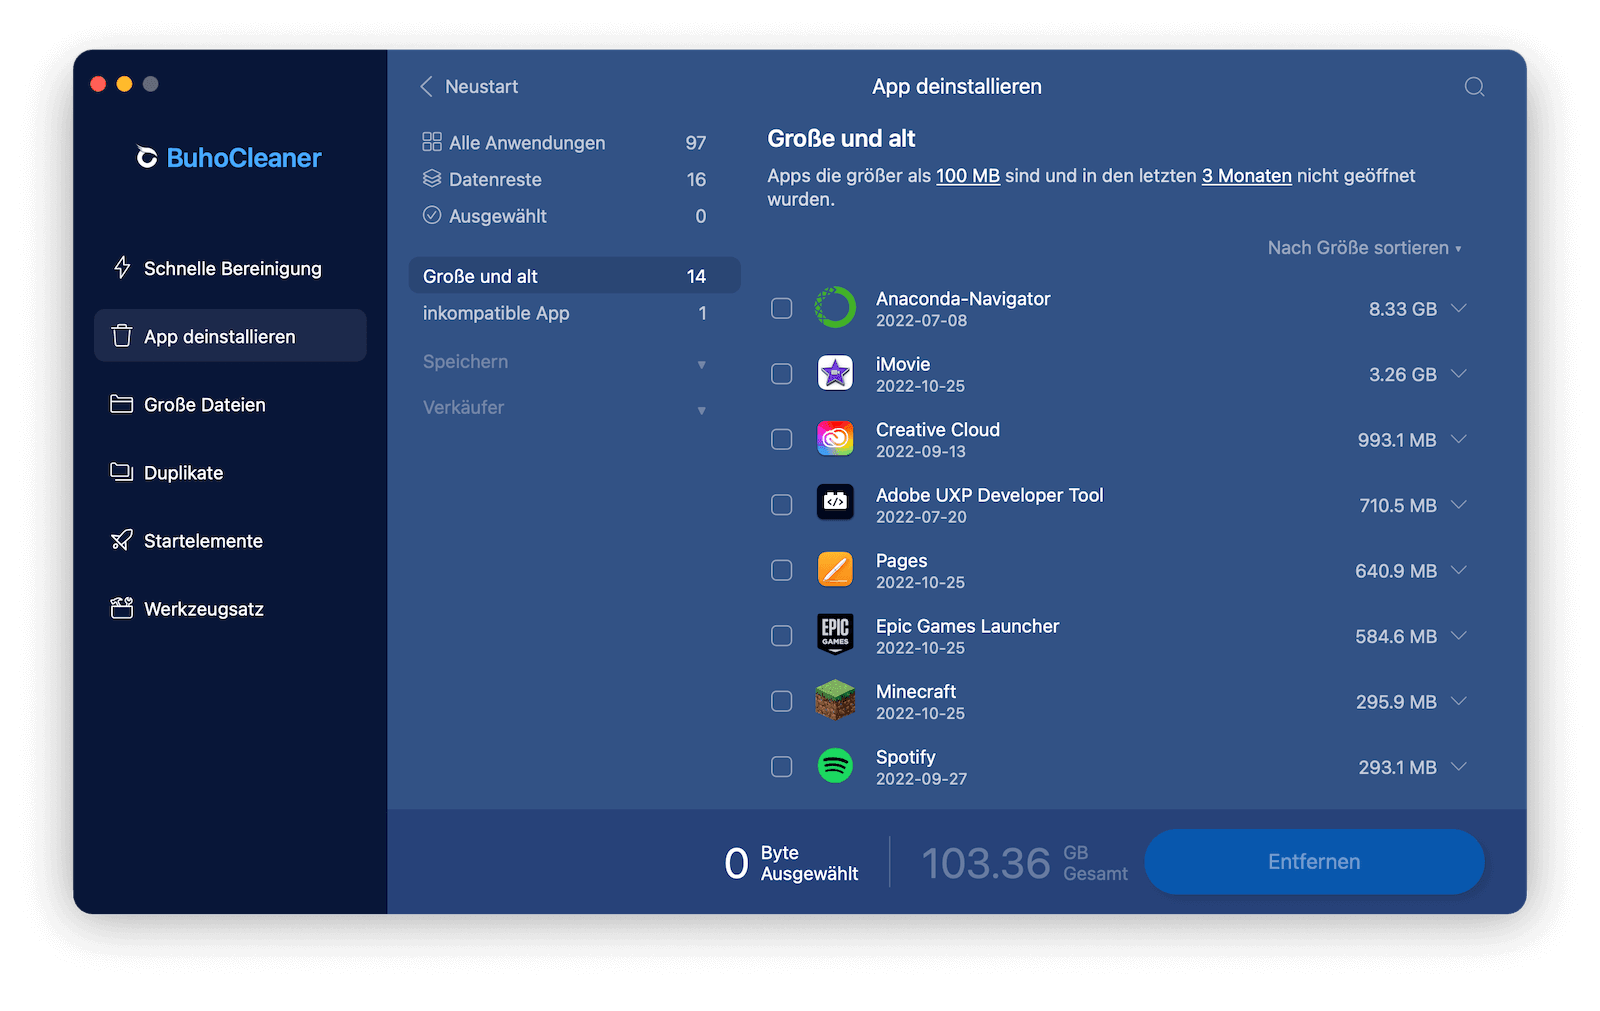Viewport: 1600px width, 1011px height.
Task: Click the Entfernen button
Action: click(x=1314, y=861)
